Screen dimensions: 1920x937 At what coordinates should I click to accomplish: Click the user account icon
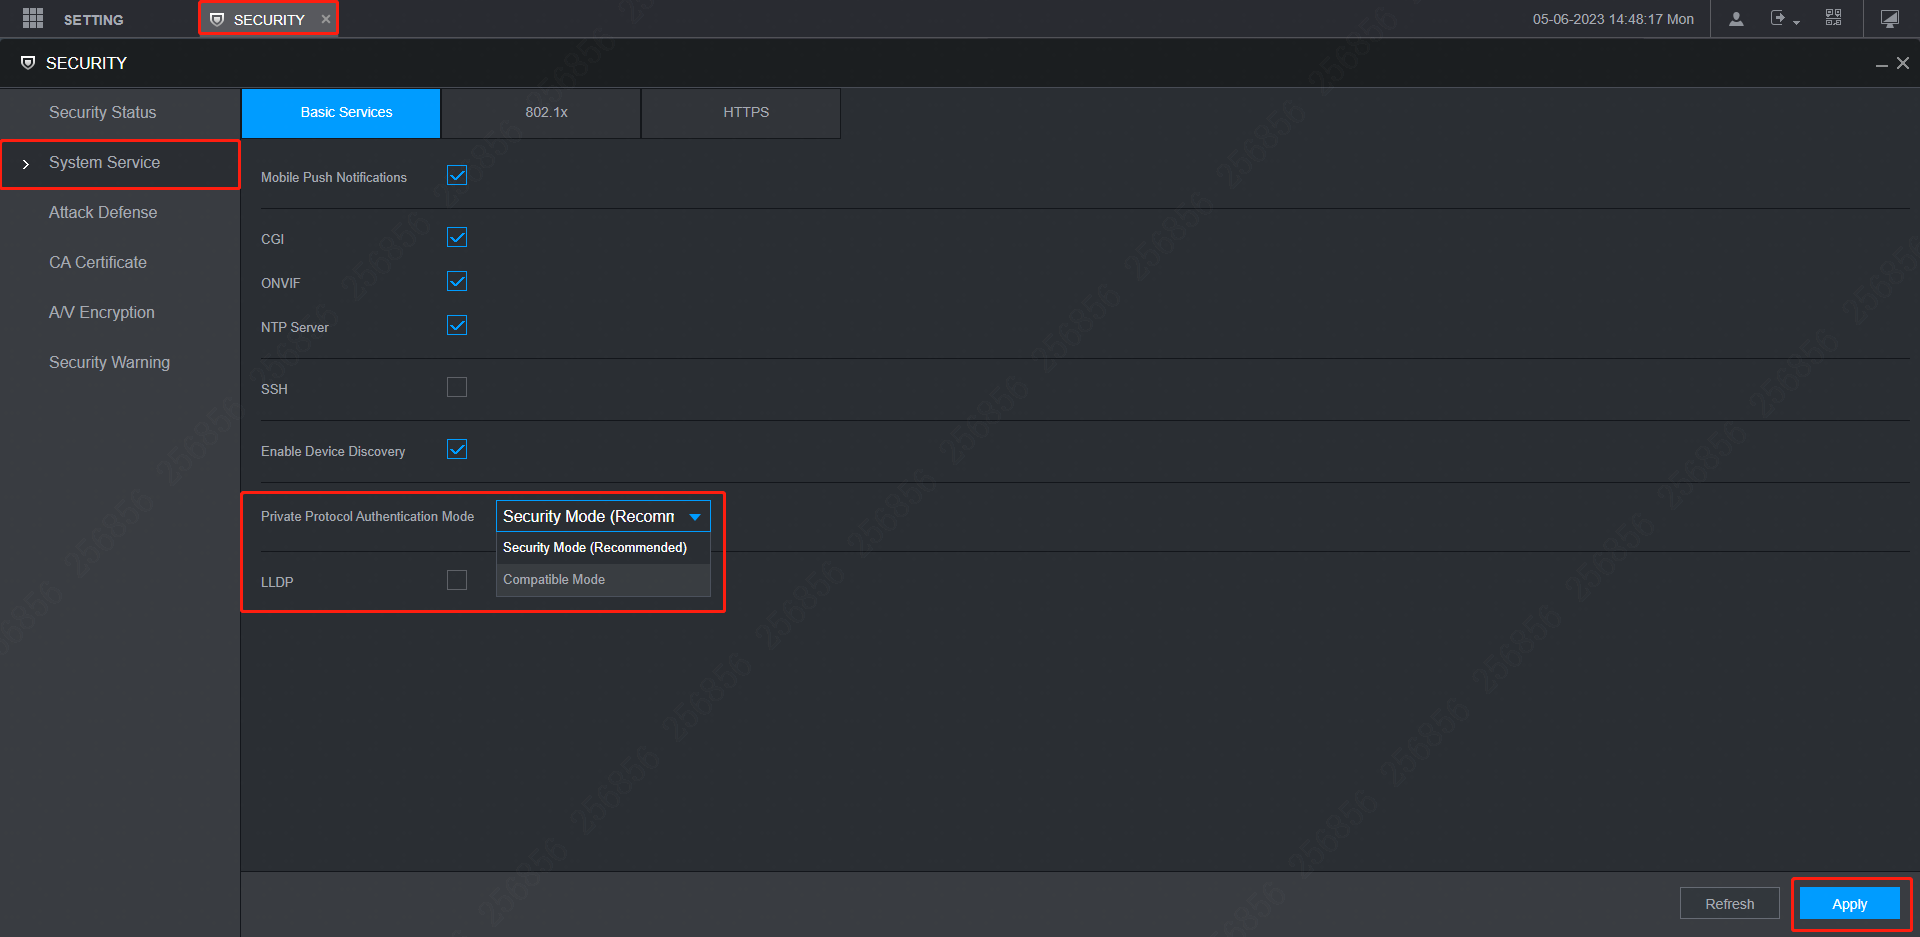1736,18
